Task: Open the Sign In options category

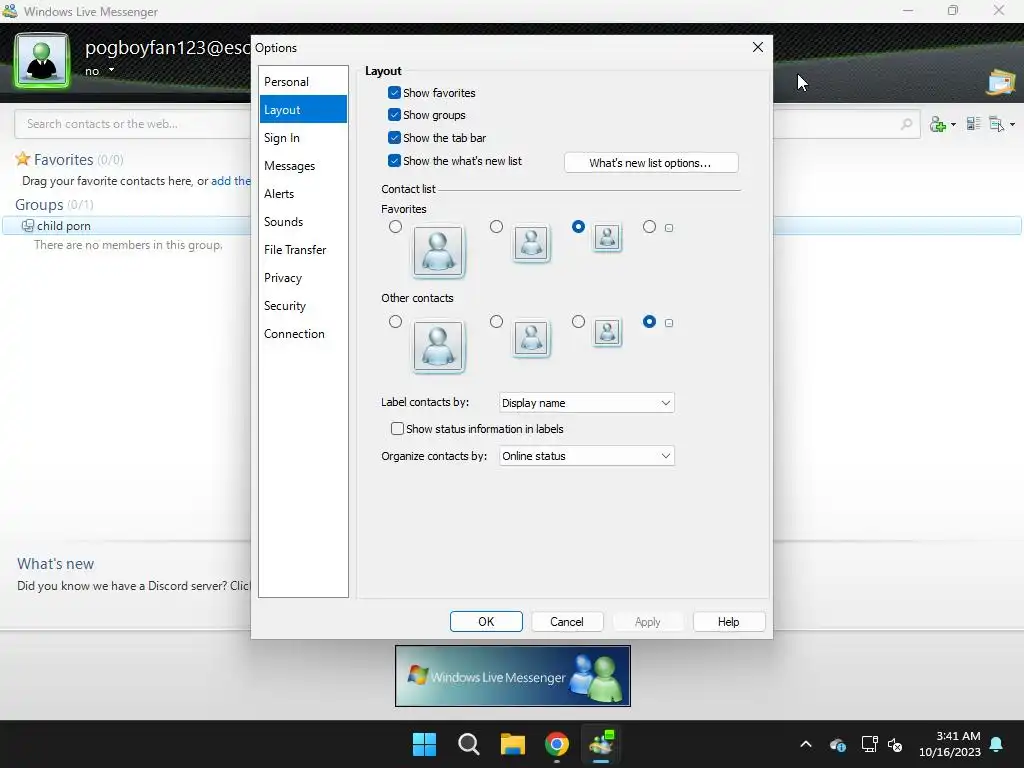Action: 303,138
